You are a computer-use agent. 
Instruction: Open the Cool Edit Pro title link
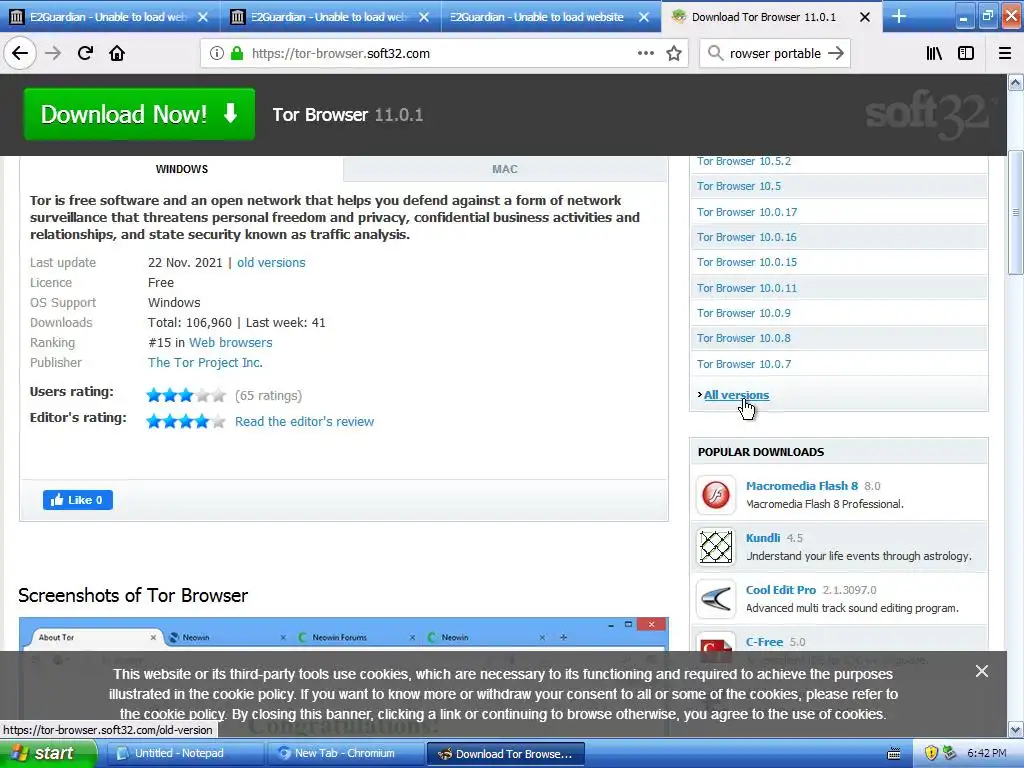781,590
